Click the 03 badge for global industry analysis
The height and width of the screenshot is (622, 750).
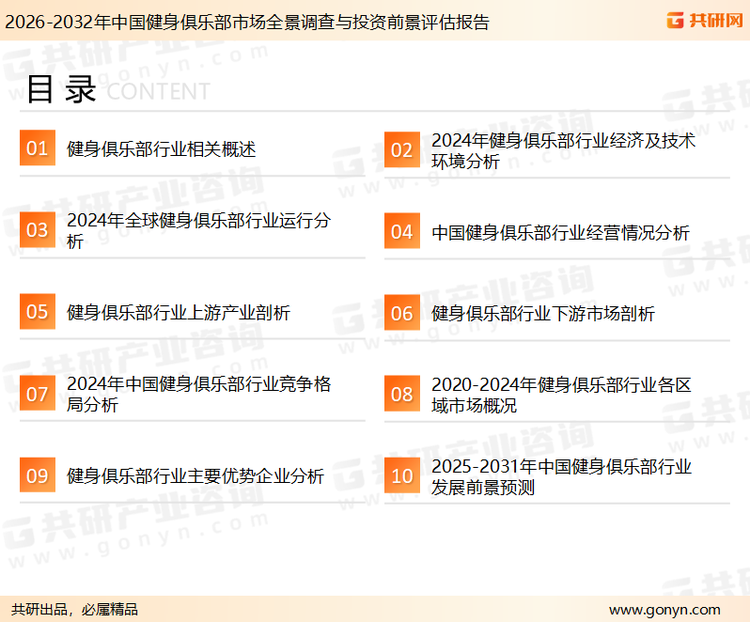[37, 230]
